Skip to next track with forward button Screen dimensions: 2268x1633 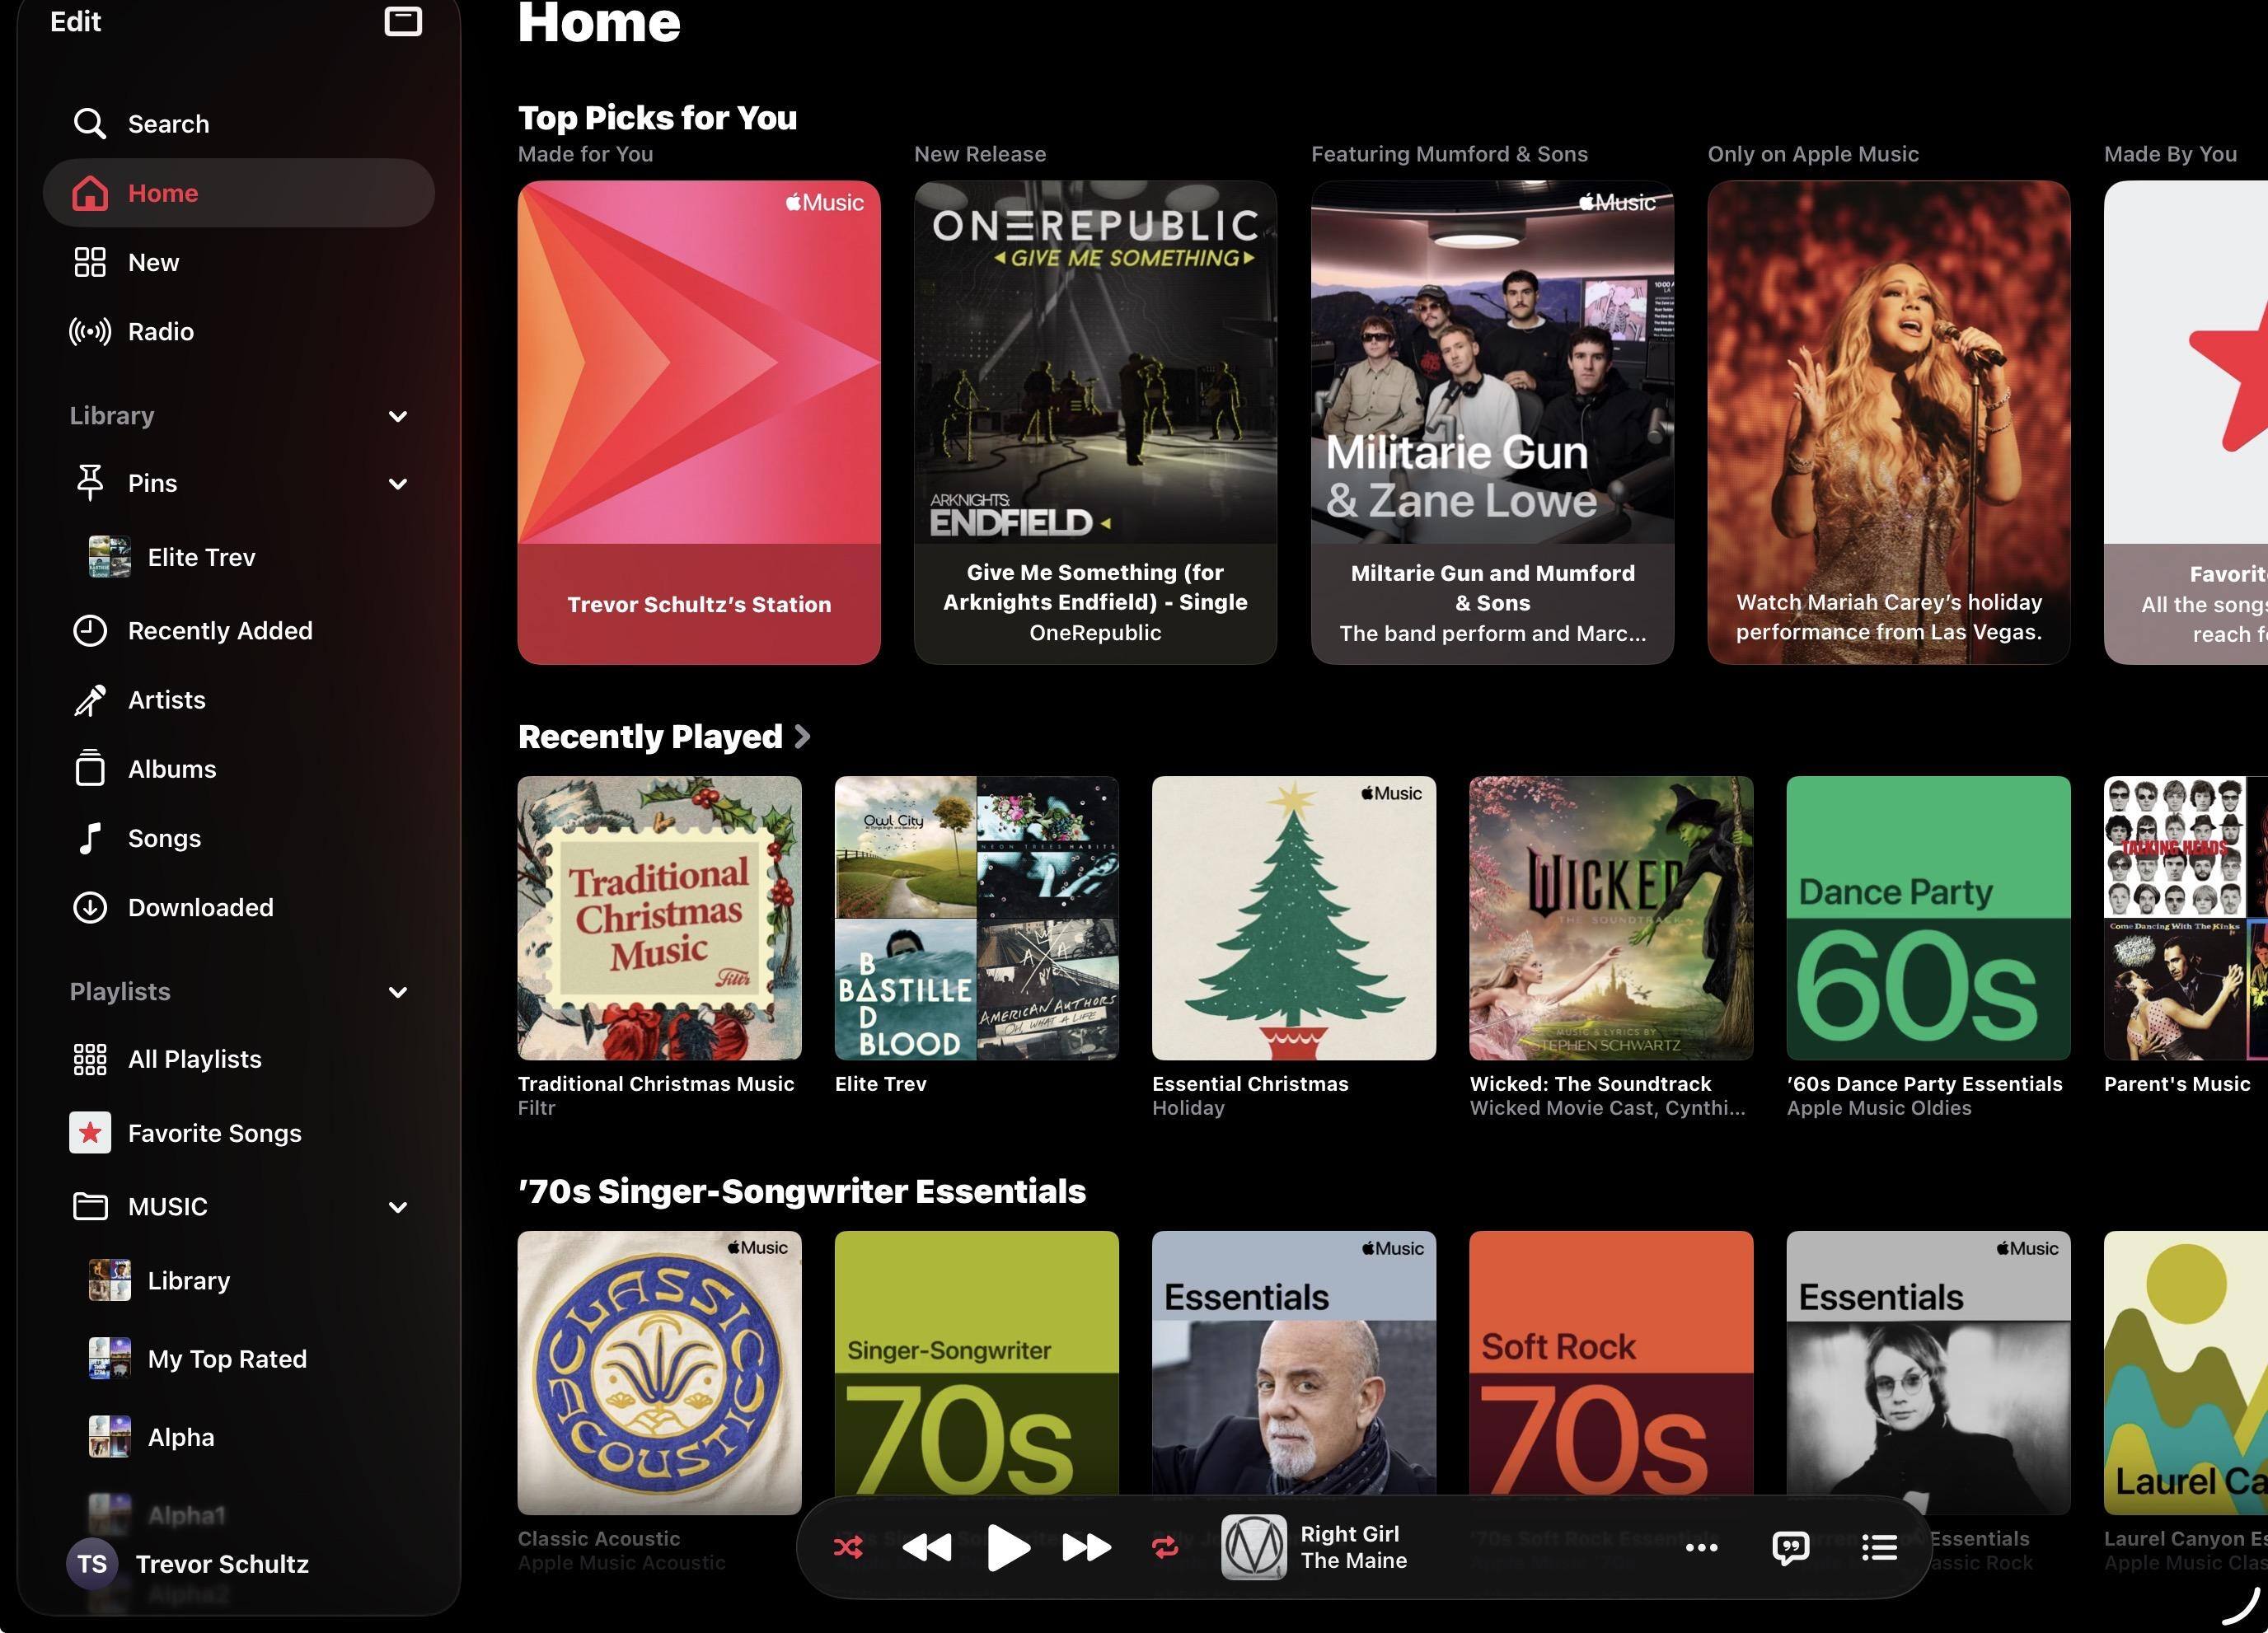[x=1086, y=1548]
